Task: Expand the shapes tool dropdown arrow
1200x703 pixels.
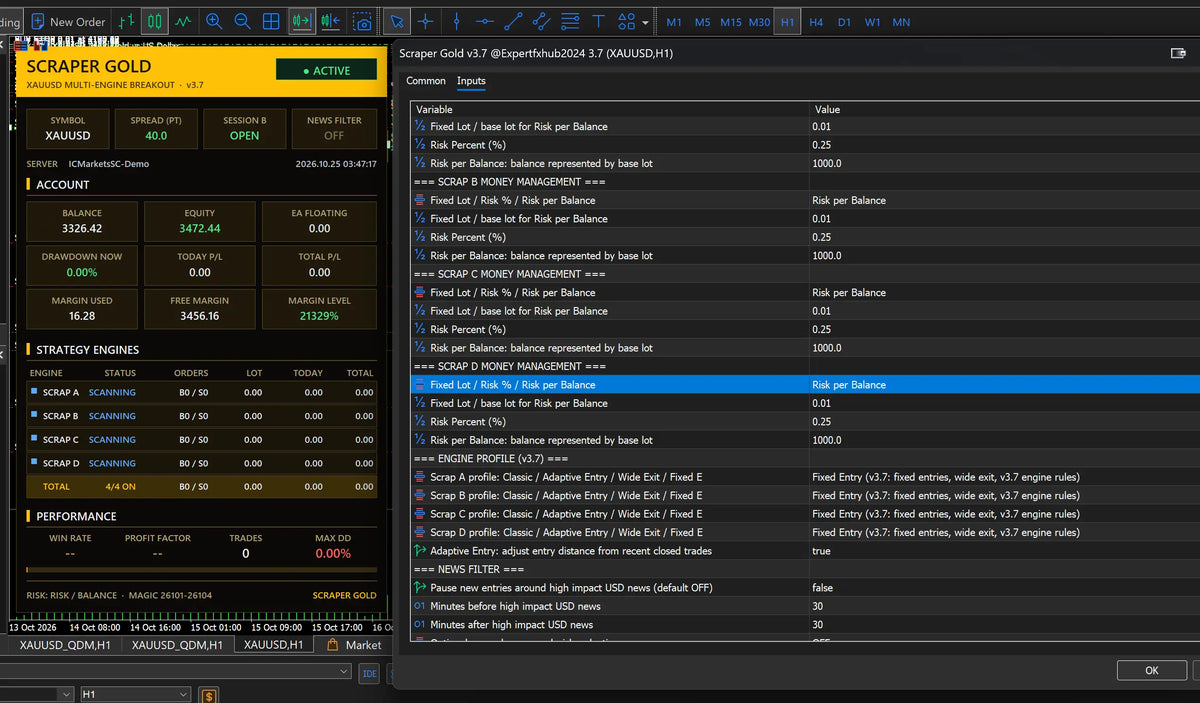Action: point(645,22)
